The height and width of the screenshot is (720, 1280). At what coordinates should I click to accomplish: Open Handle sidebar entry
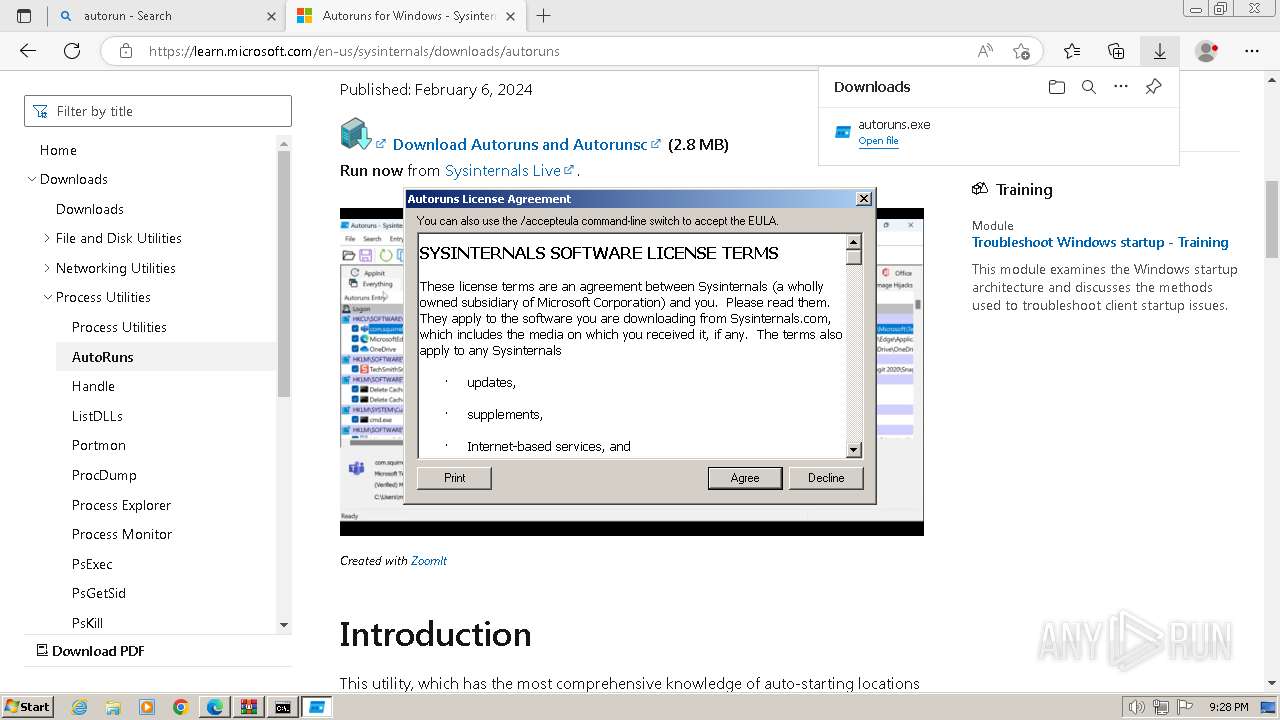coord(93,386)
